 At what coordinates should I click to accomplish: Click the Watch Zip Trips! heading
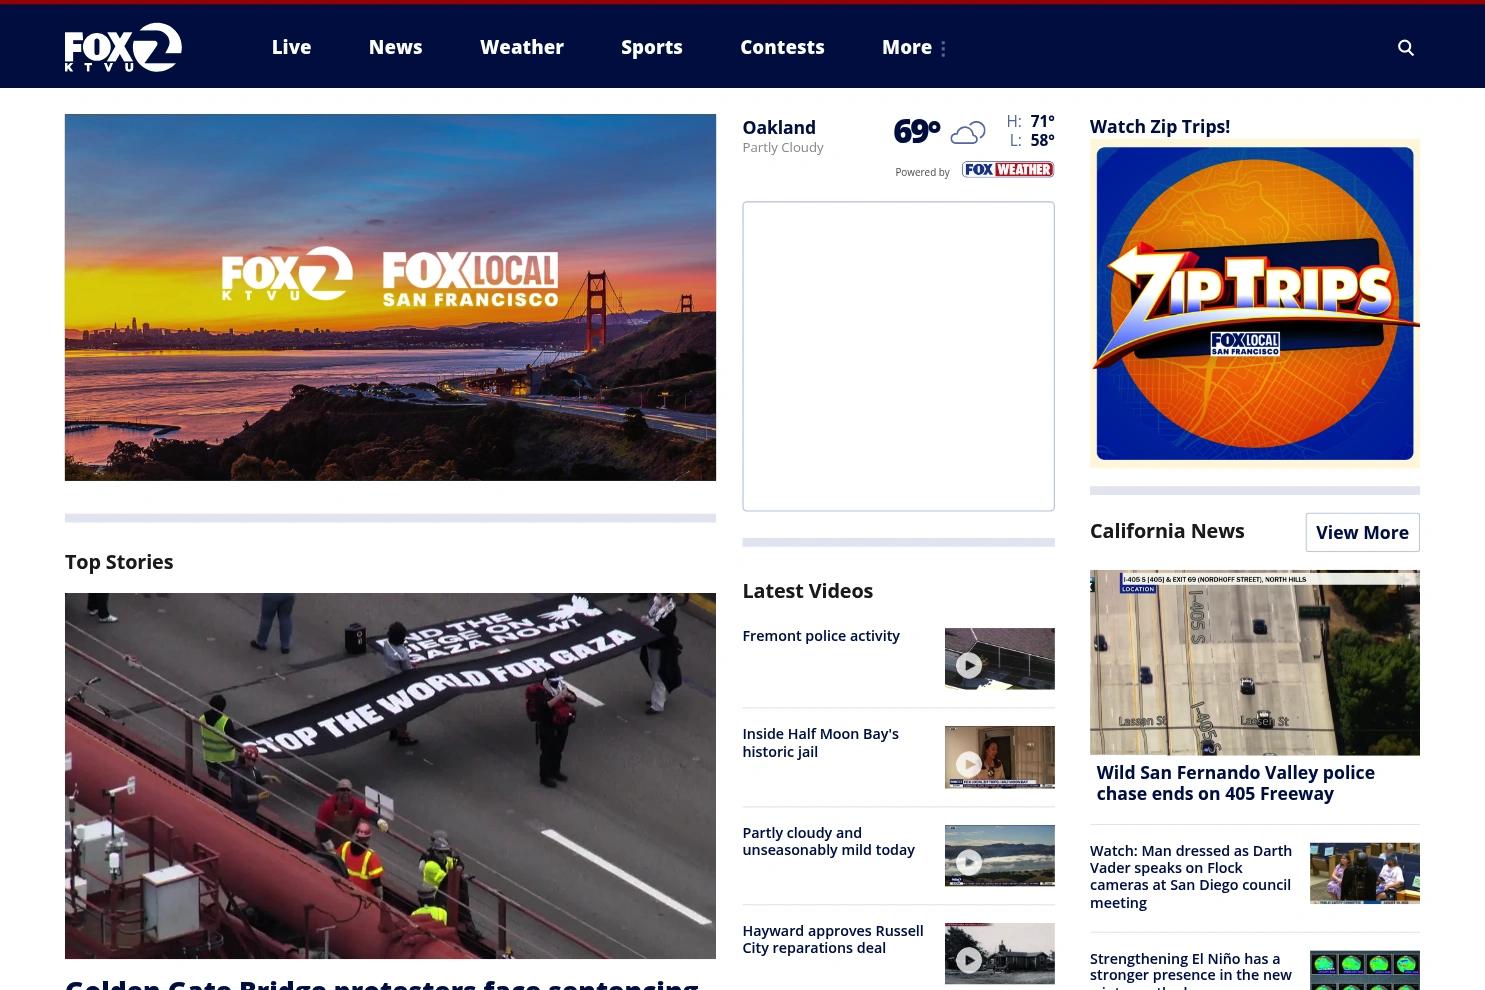pyautogui.click(x=1160, y=126)
